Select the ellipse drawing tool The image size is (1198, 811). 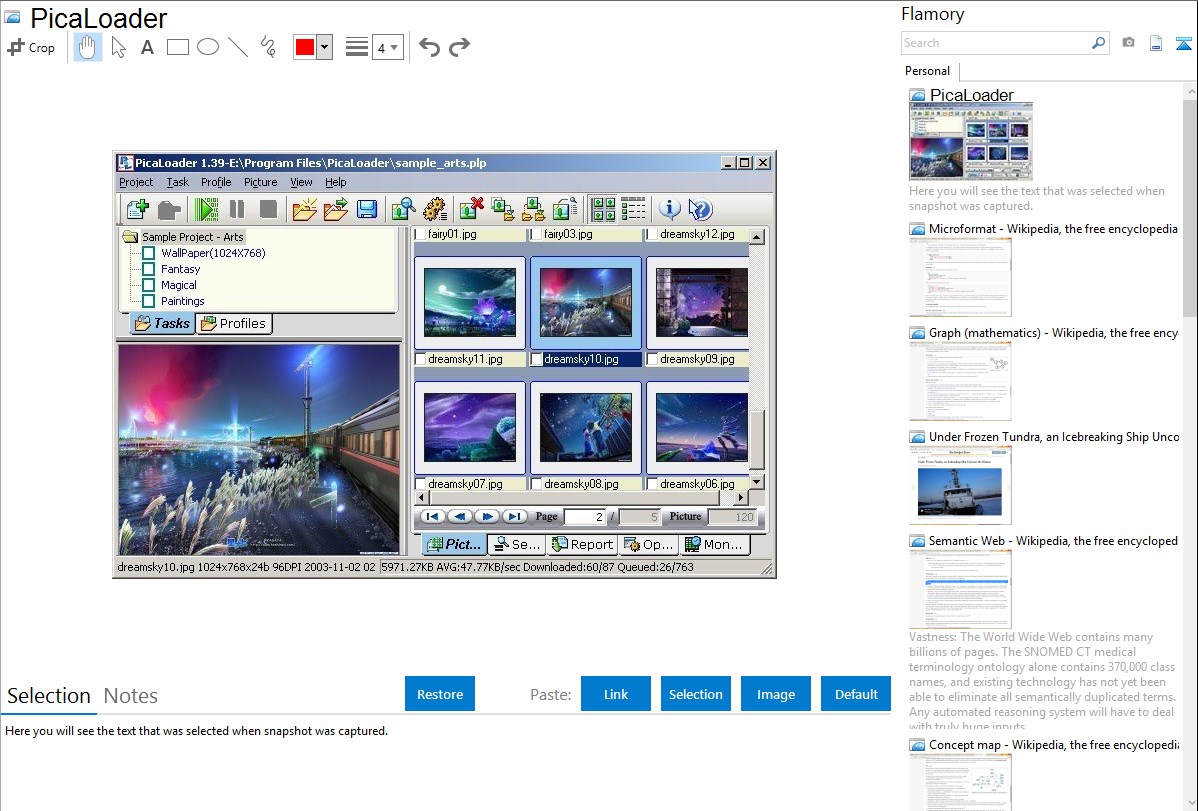tap(208, 47)
